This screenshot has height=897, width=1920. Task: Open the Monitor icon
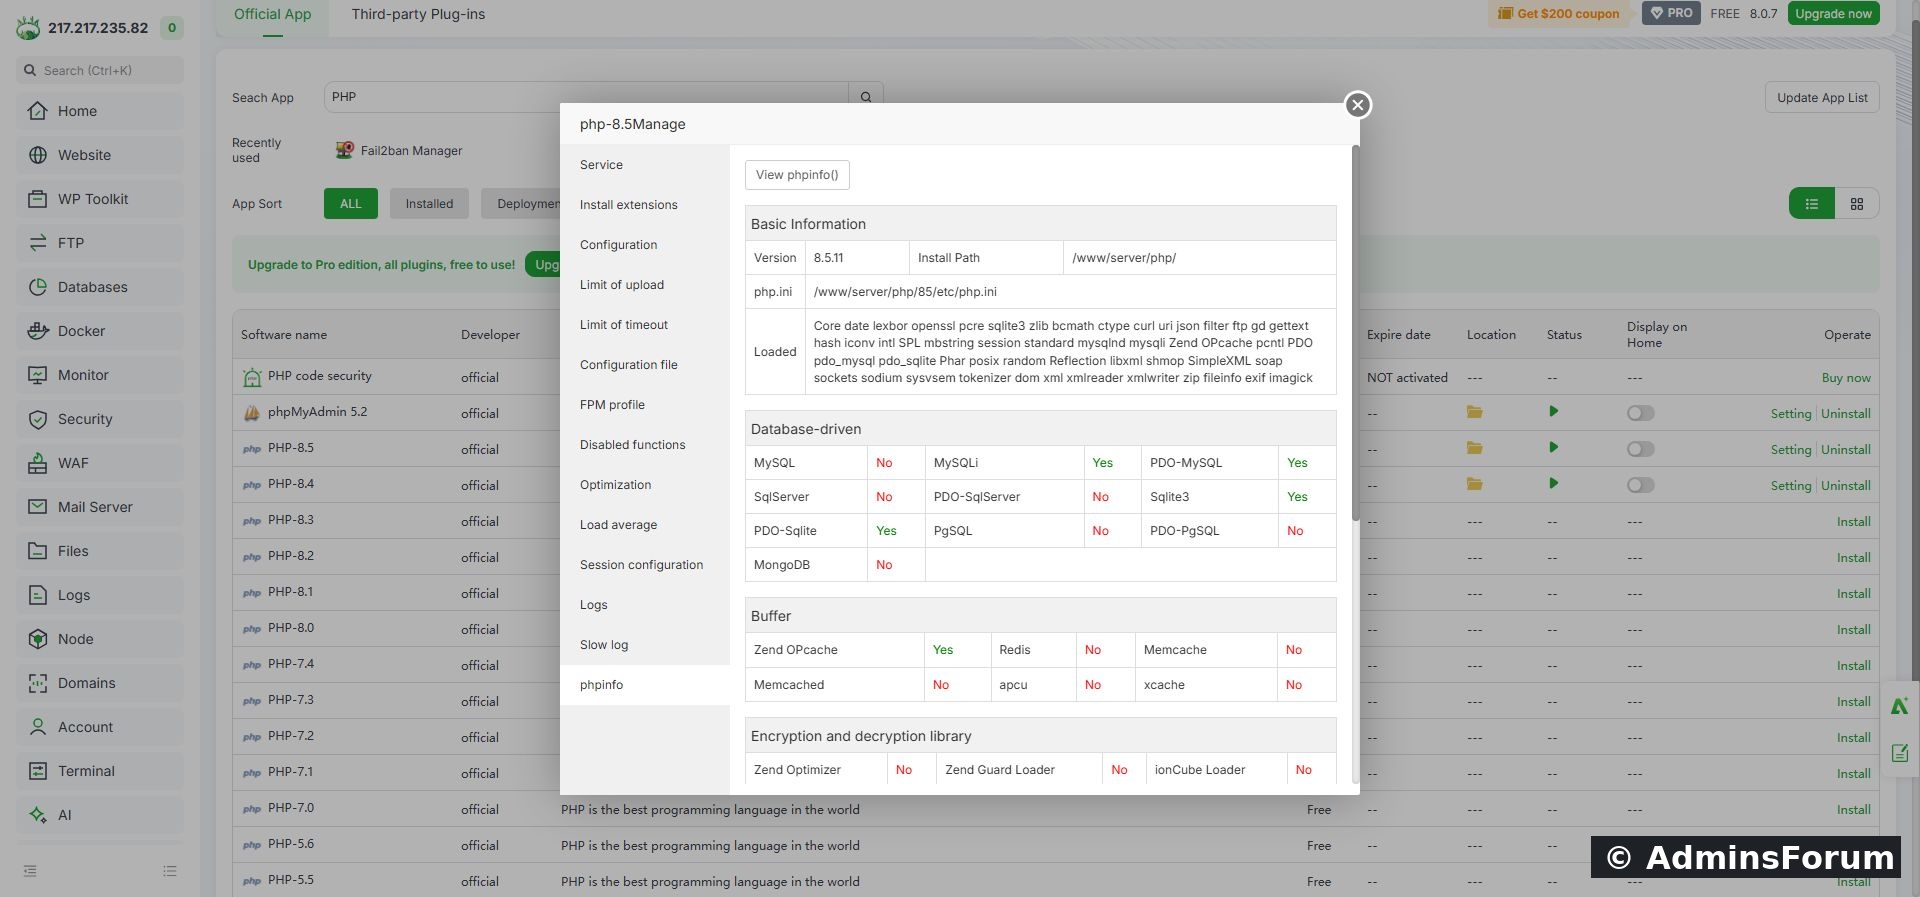[x=38, y=375]
